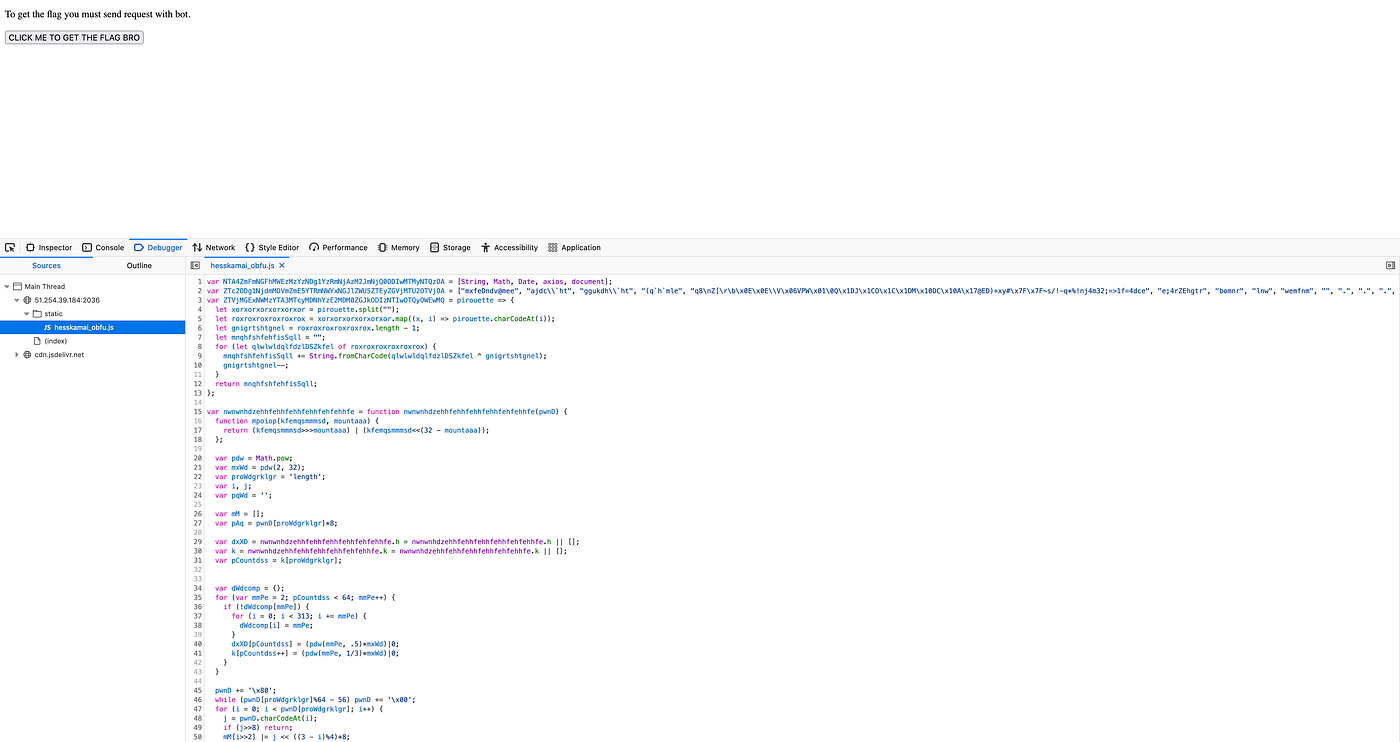Switch to the Outline sub-tab
The height and width of the screenshot is (742, 1400).
(139, 265)
